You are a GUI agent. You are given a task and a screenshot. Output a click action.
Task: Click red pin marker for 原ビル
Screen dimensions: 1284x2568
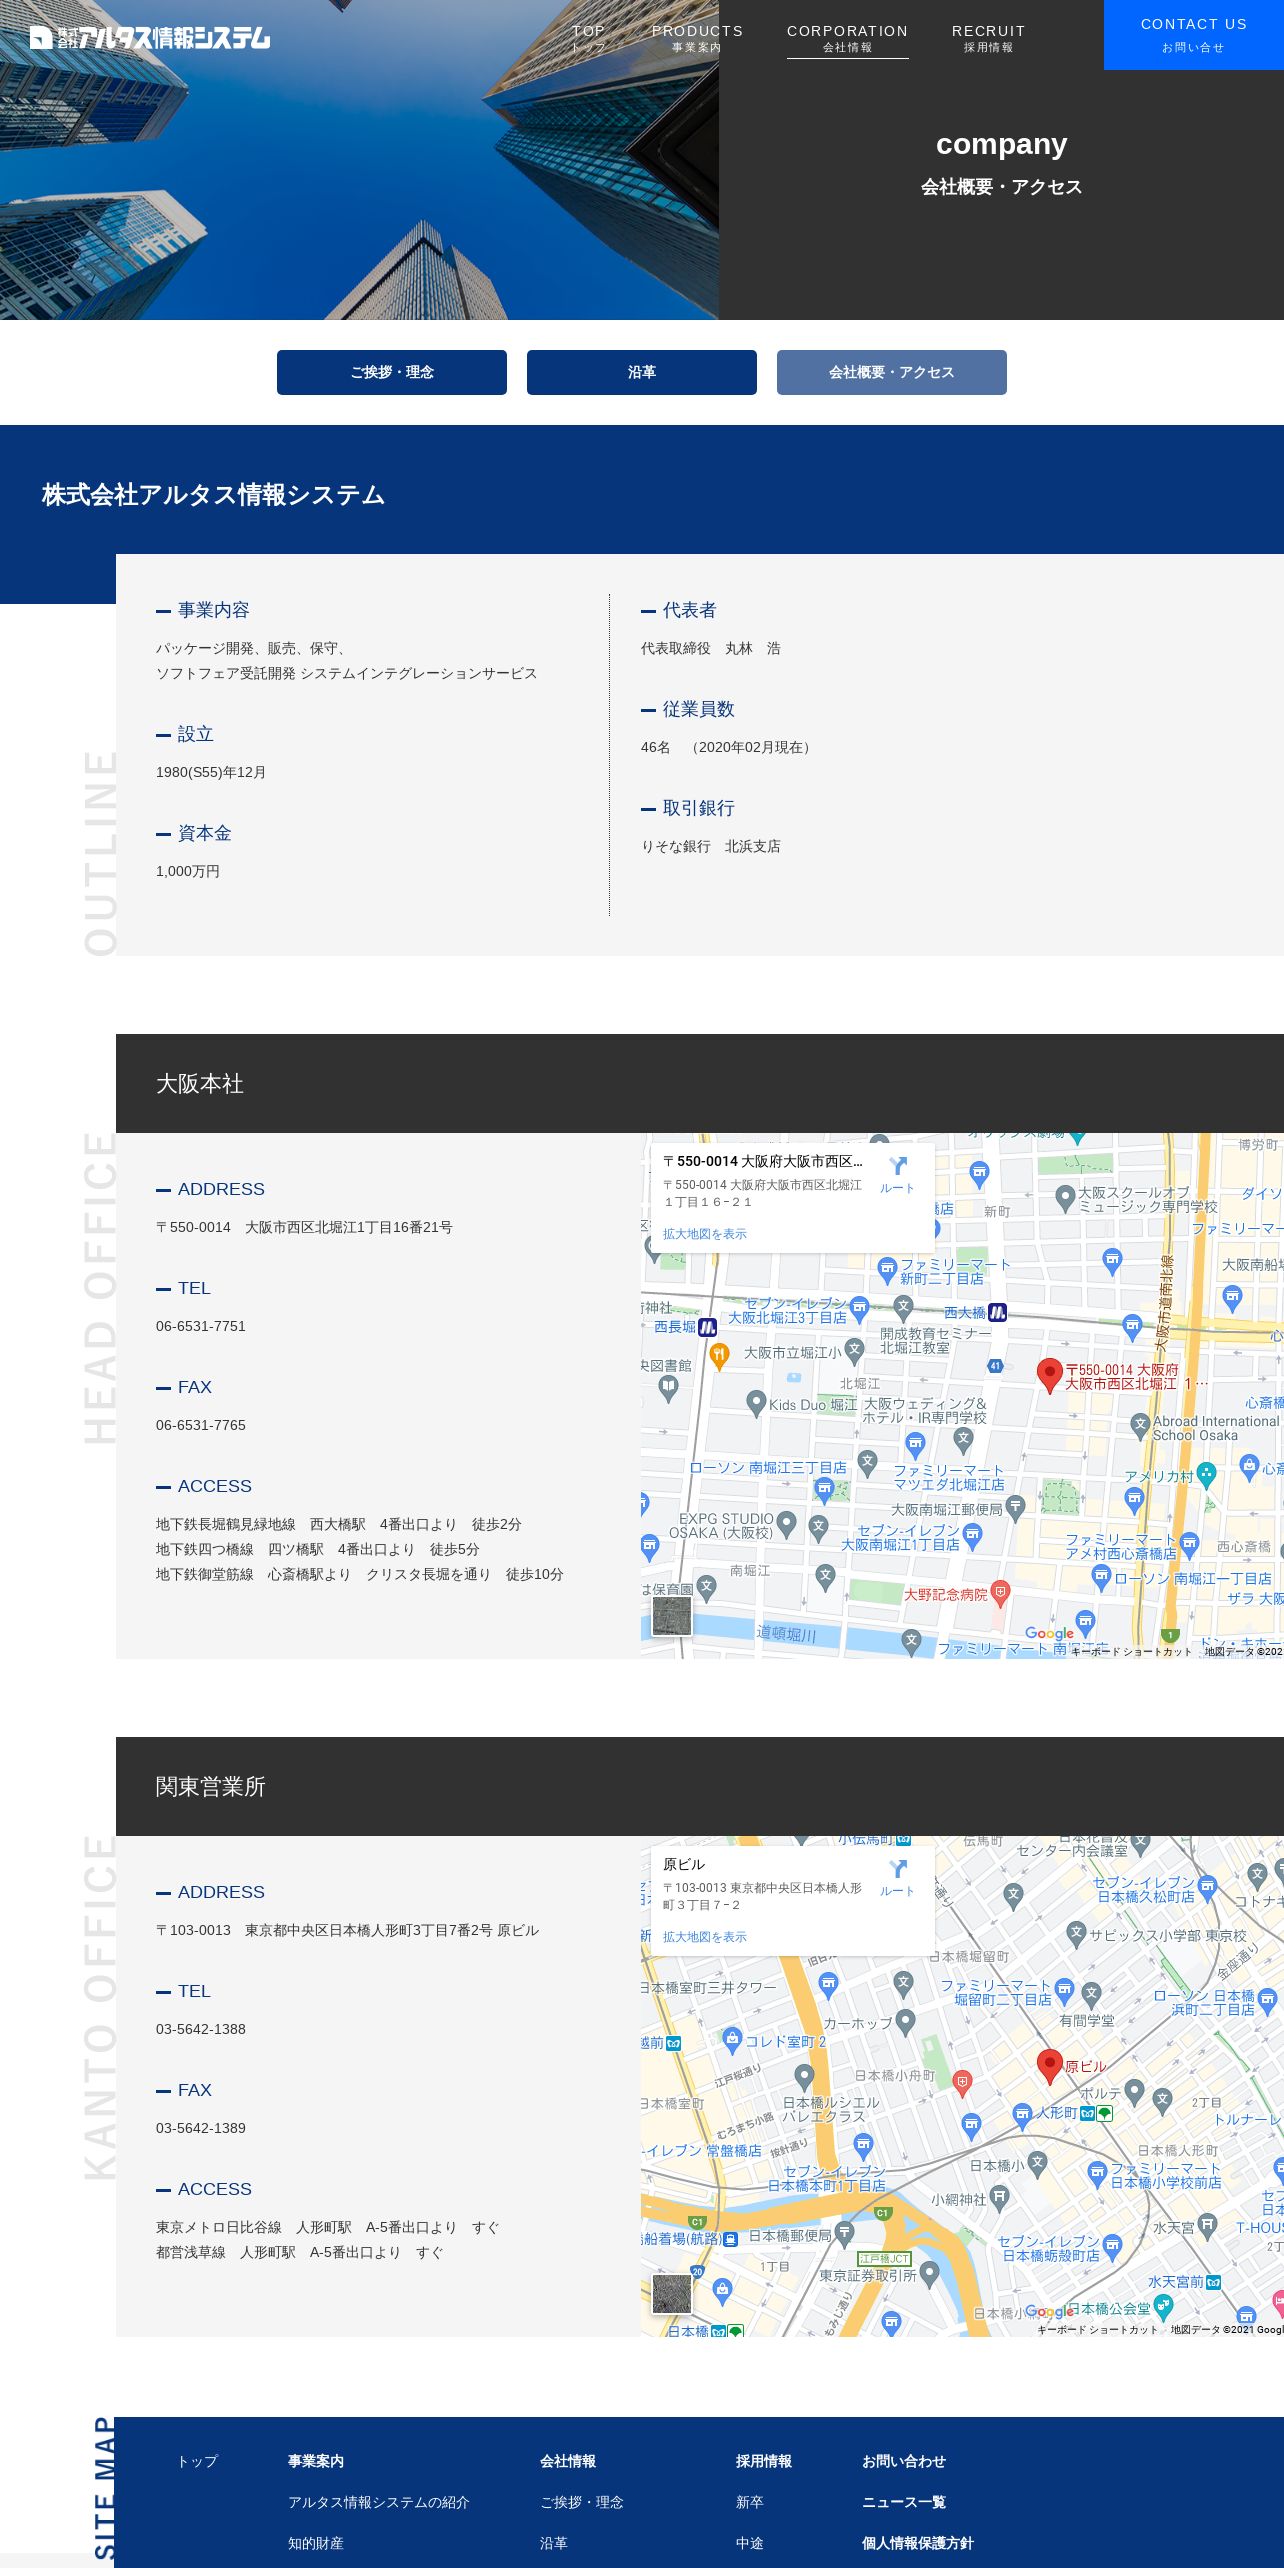(1049, 2064)
